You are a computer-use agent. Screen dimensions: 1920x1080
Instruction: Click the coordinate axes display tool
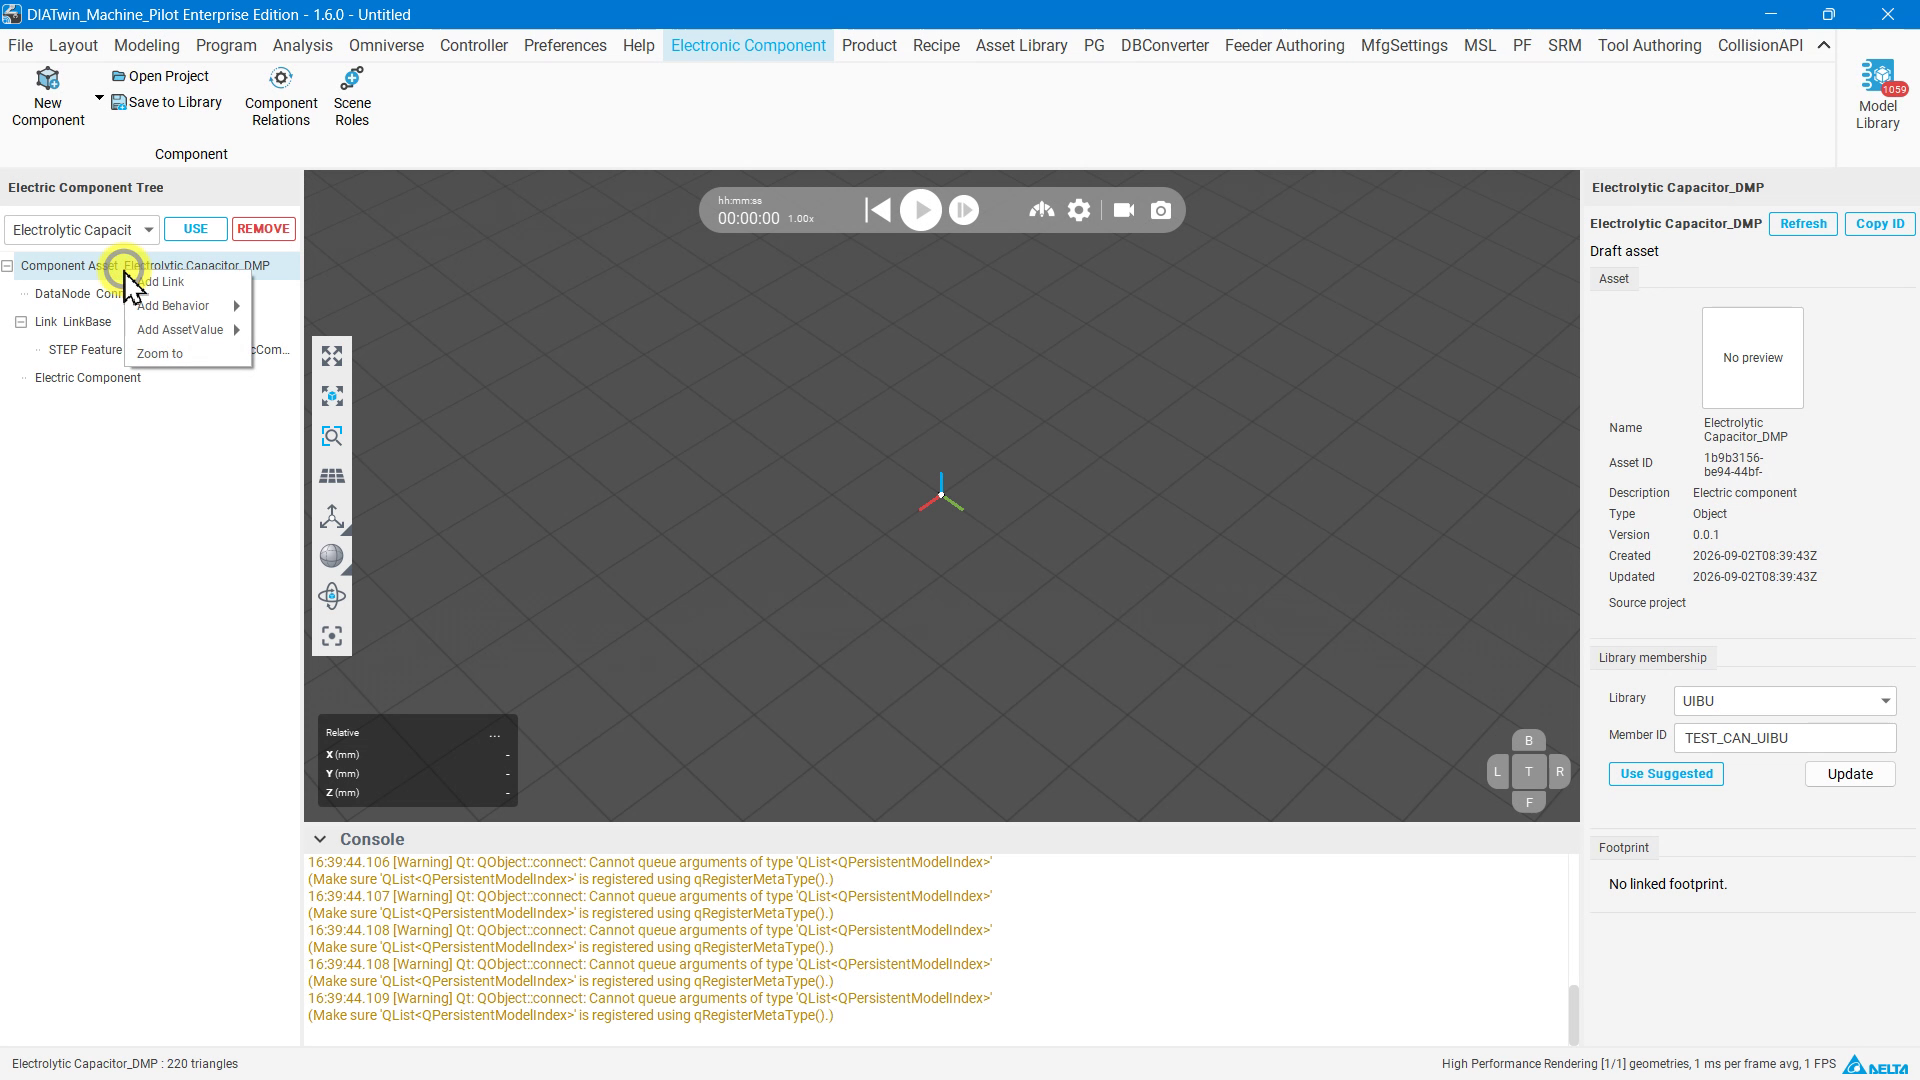point(332,516)
